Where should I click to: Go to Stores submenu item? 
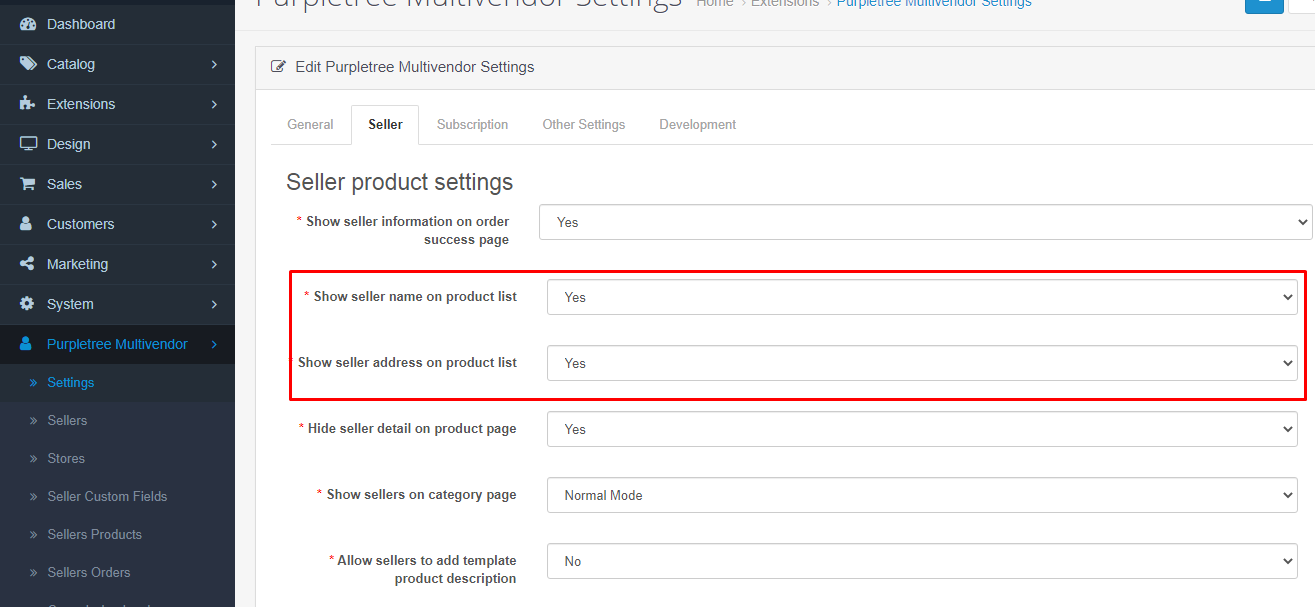coord(117,459)
